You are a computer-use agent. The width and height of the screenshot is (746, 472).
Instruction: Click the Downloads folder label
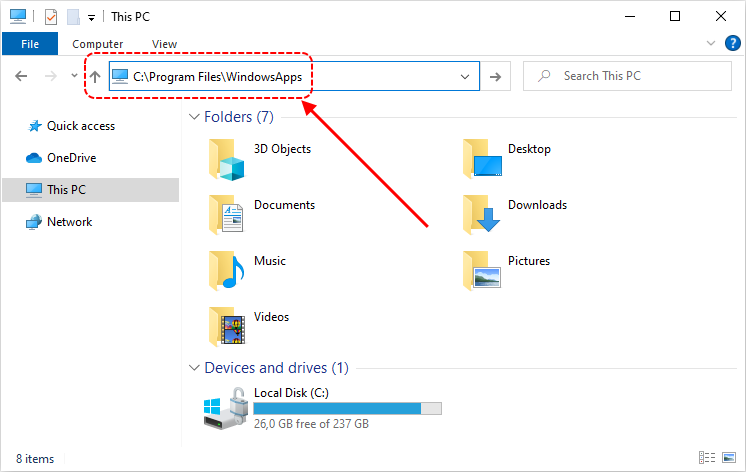coord(538,205)
